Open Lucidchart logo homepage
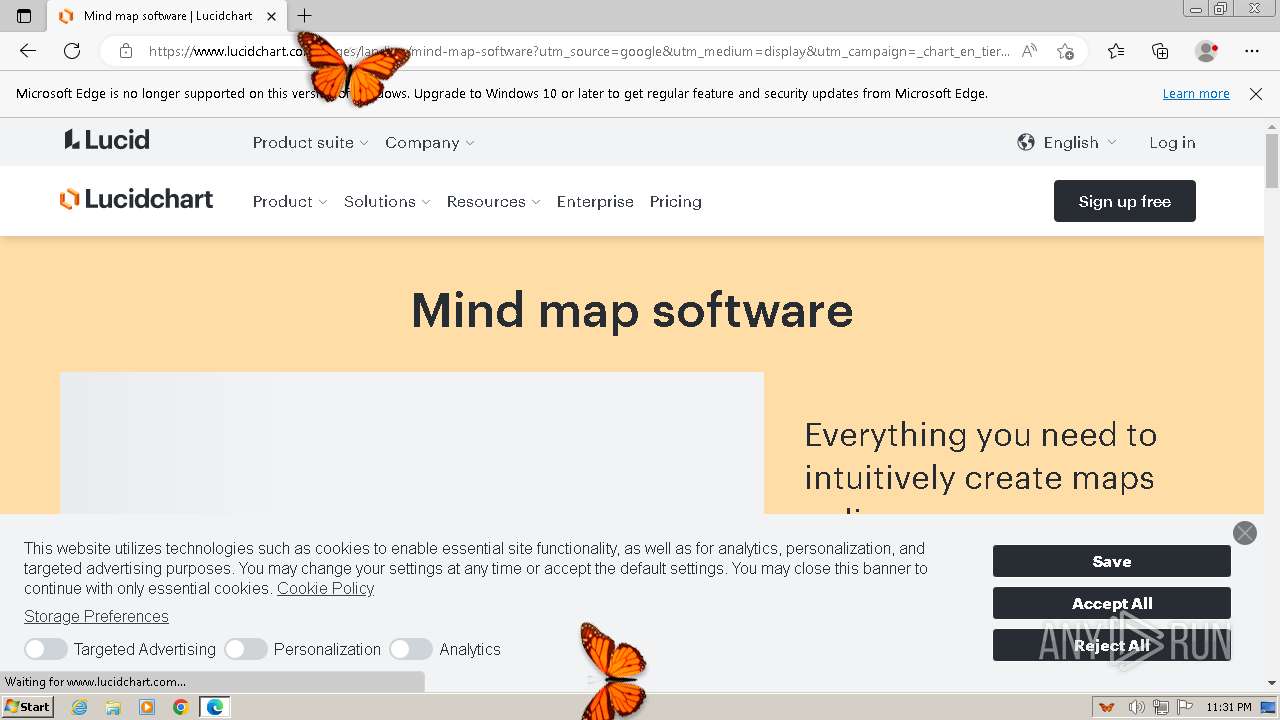The image size is (1280, 720). (x=136, y=199)
